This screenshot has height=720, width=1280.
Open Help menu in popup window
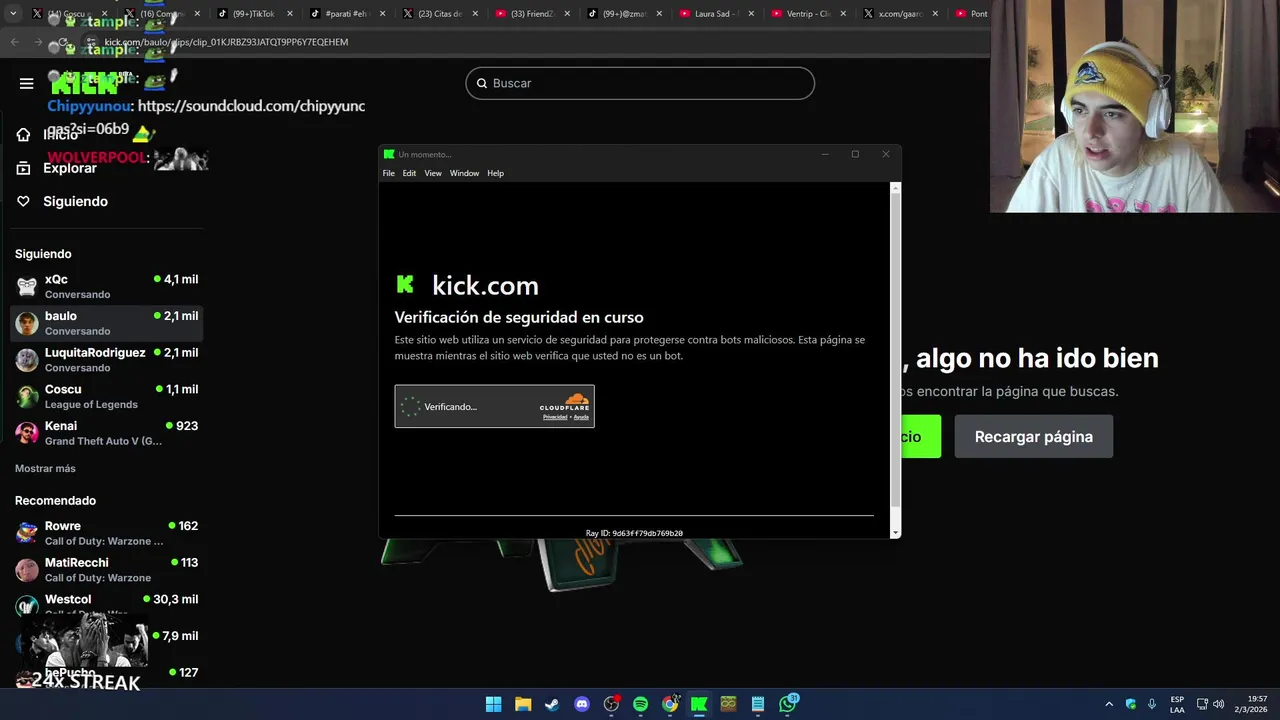495,173
